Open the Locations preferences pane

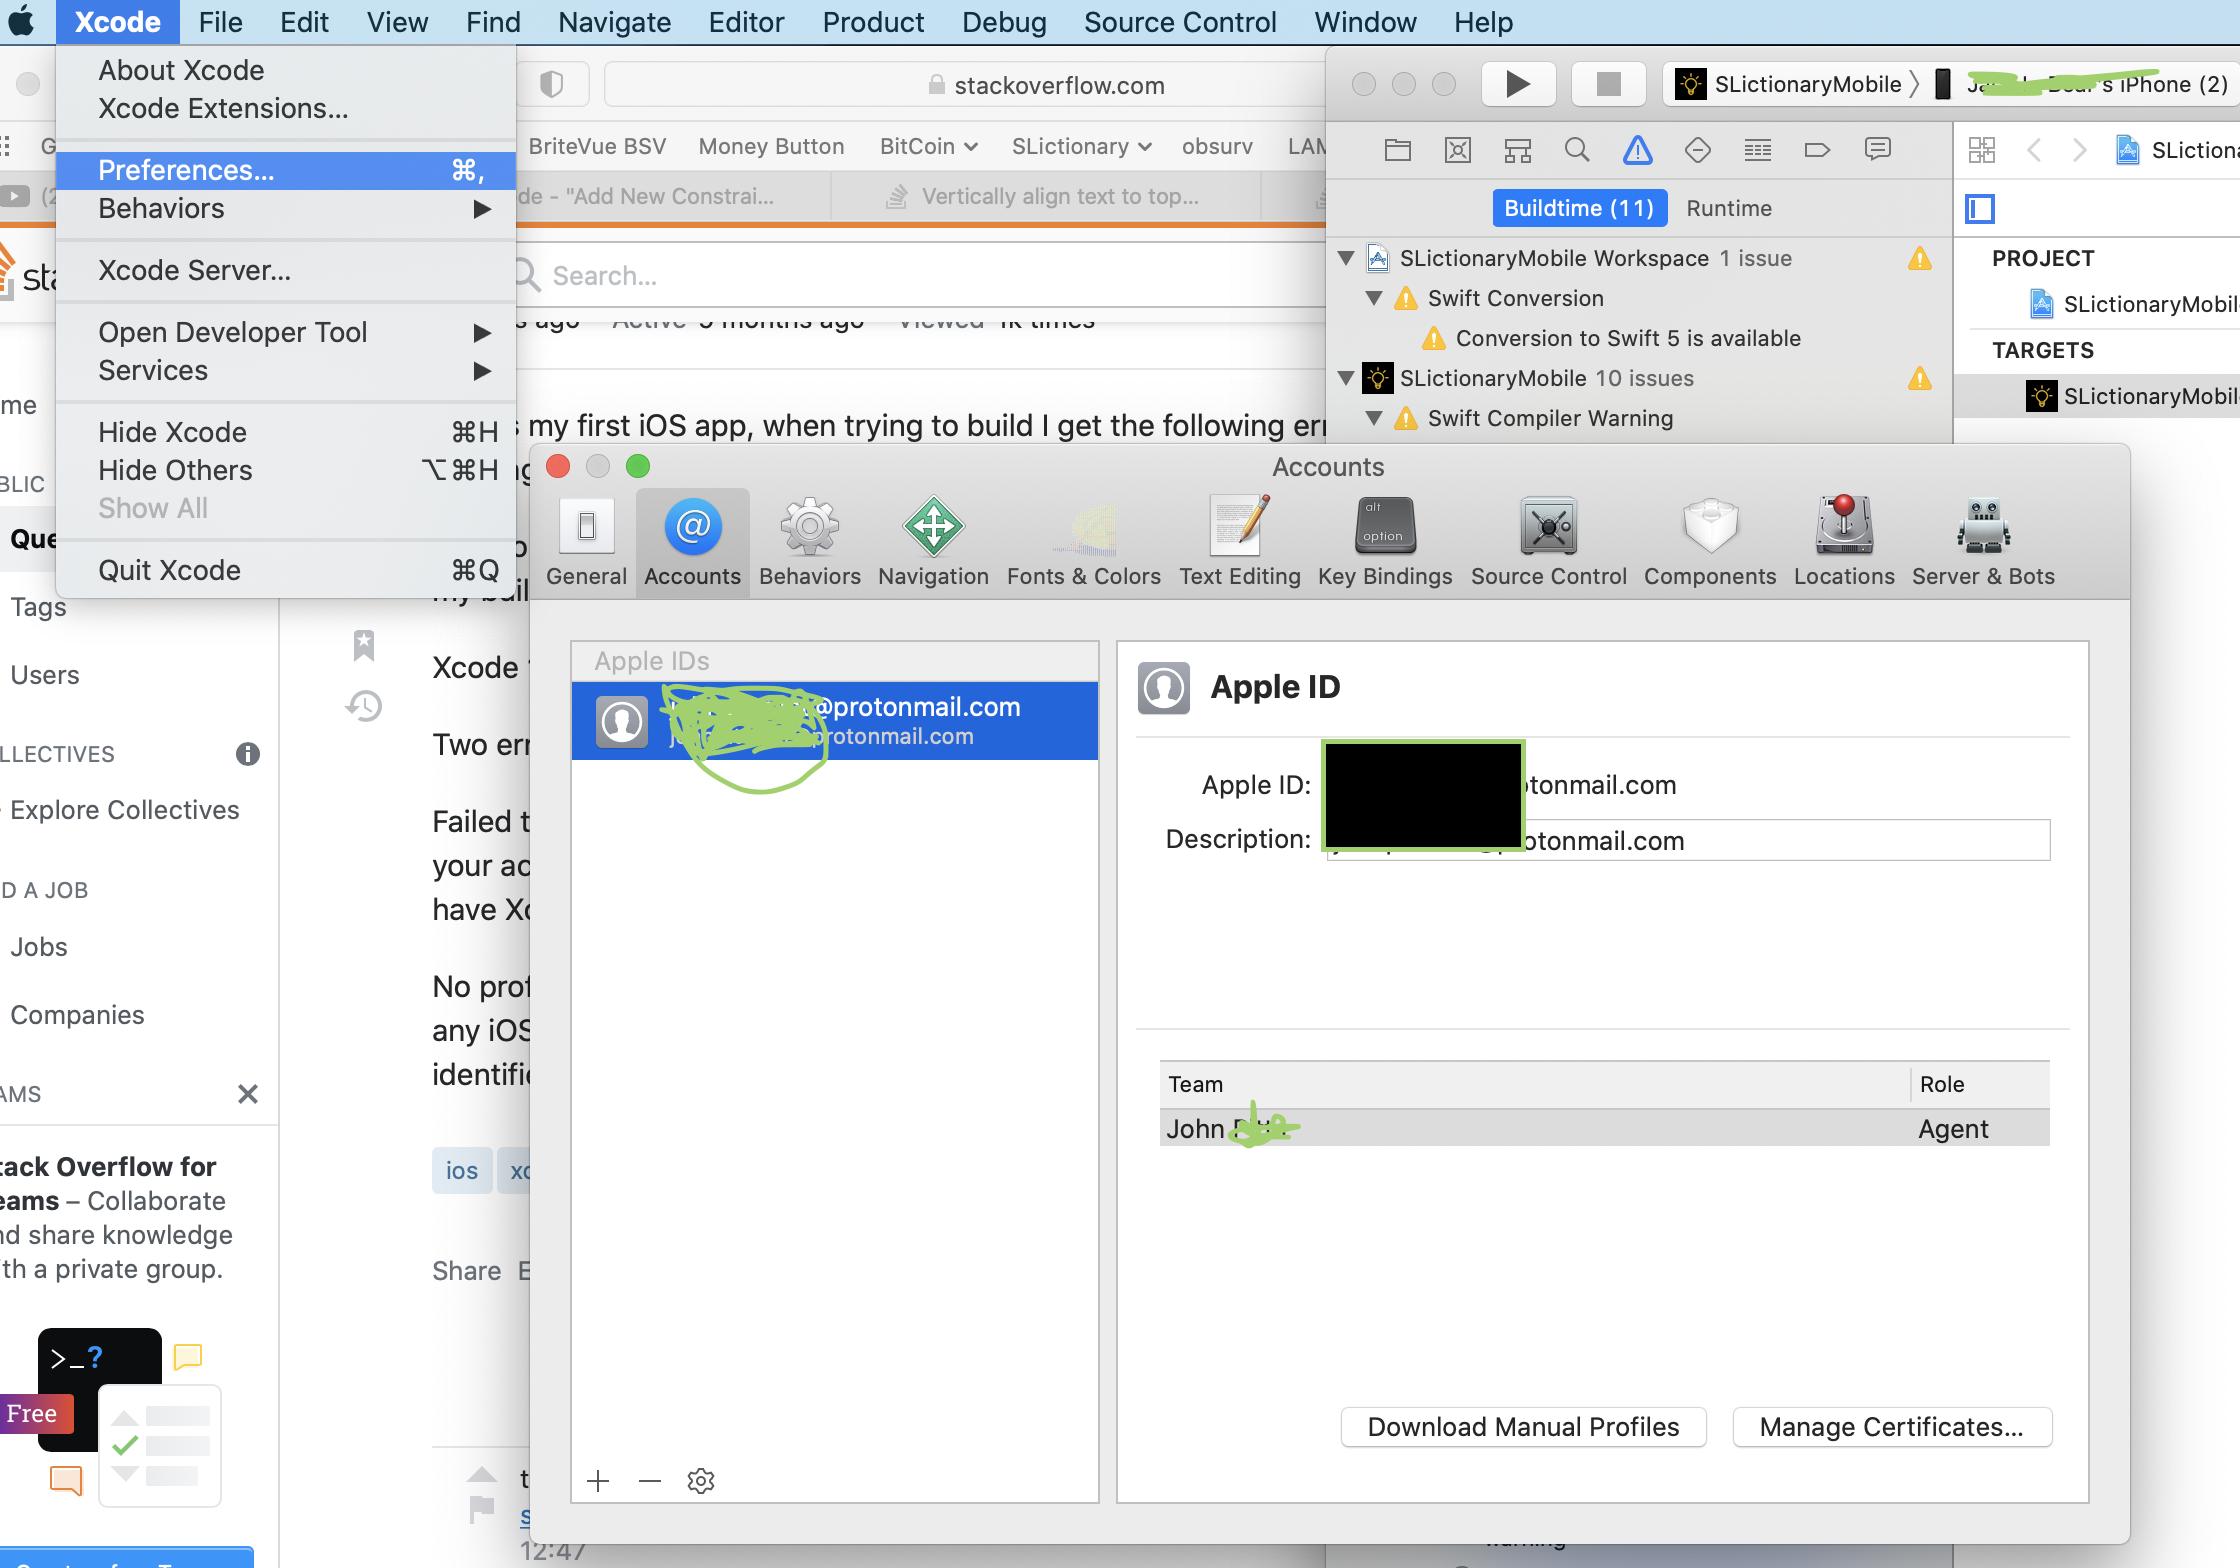(x=1843, y=543)
